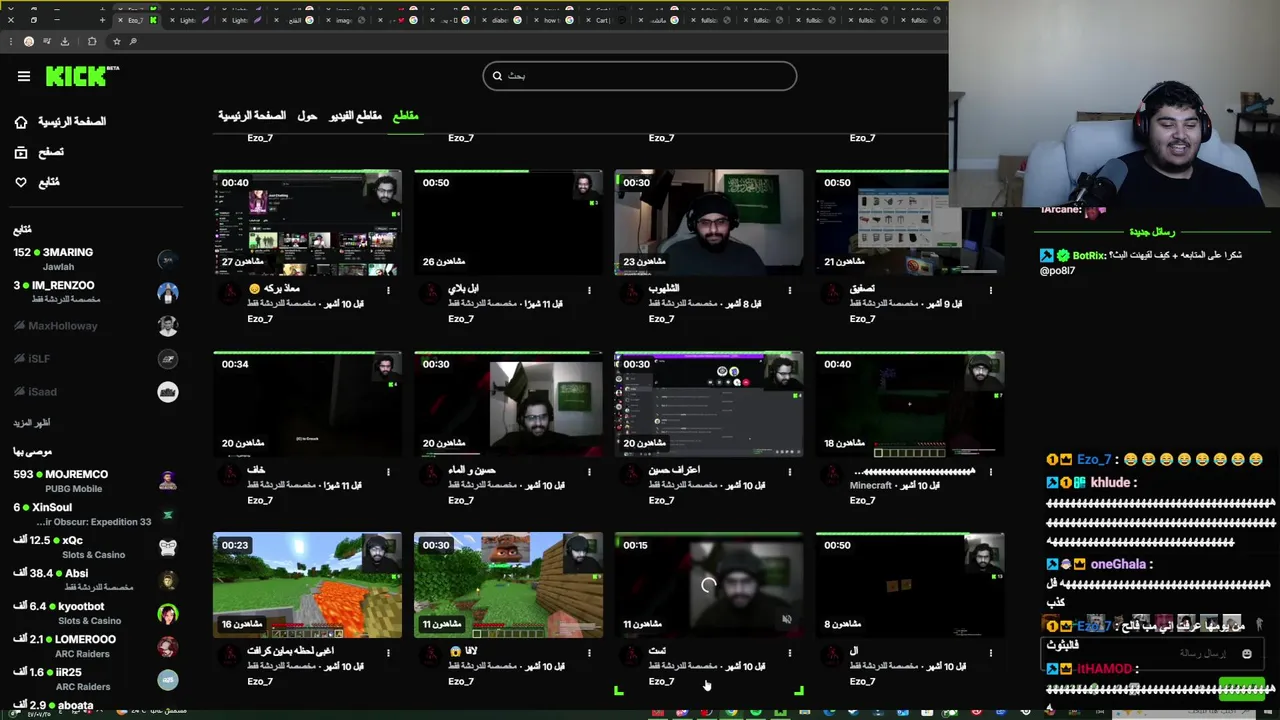Open options menu for معاذ بركه clip
This screenshot has height=720, width=1280.
point(388,291)
